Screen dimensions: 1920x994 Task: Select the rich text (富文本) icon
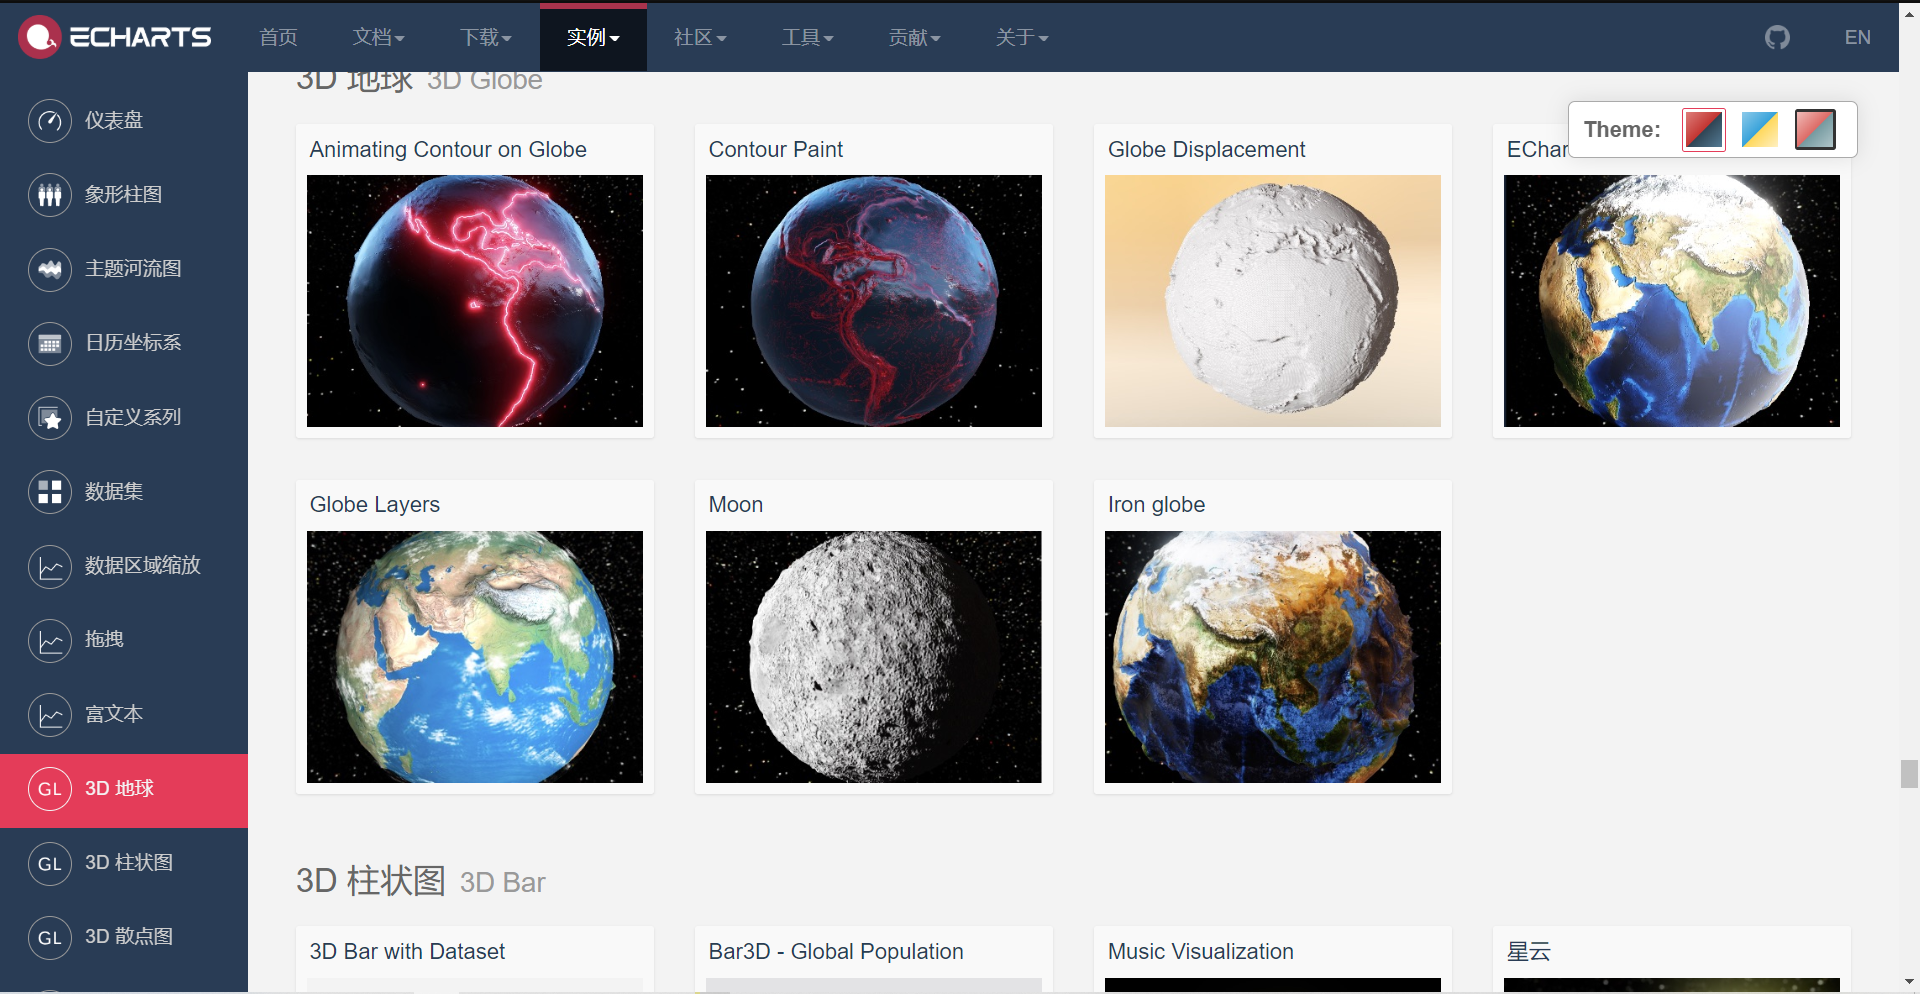tap(50, 715)
